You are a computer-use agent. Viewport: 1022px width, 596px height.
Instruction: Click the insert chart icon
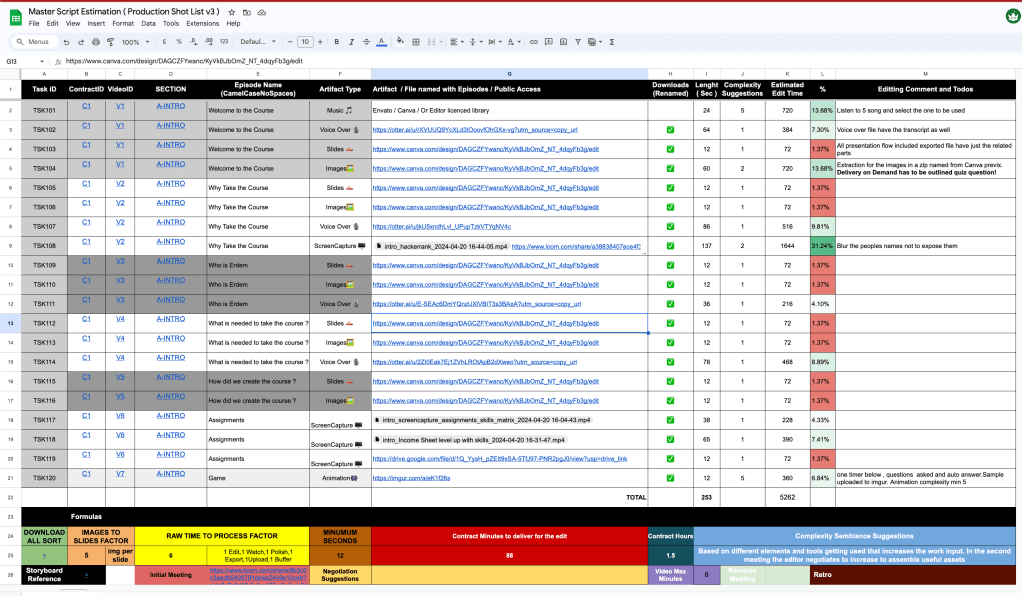click(563, 42)
